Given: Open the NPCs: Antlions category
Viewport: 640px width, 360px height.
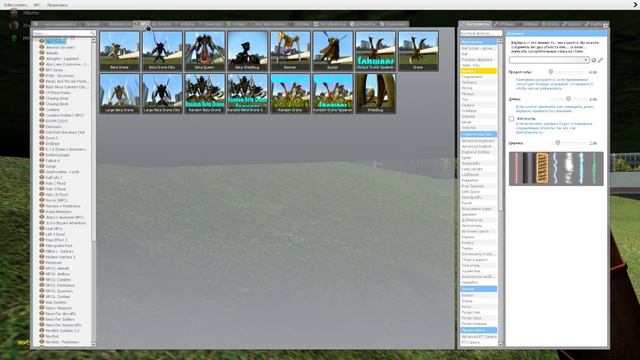Looking at the screenshot, I should coord(58,274).
